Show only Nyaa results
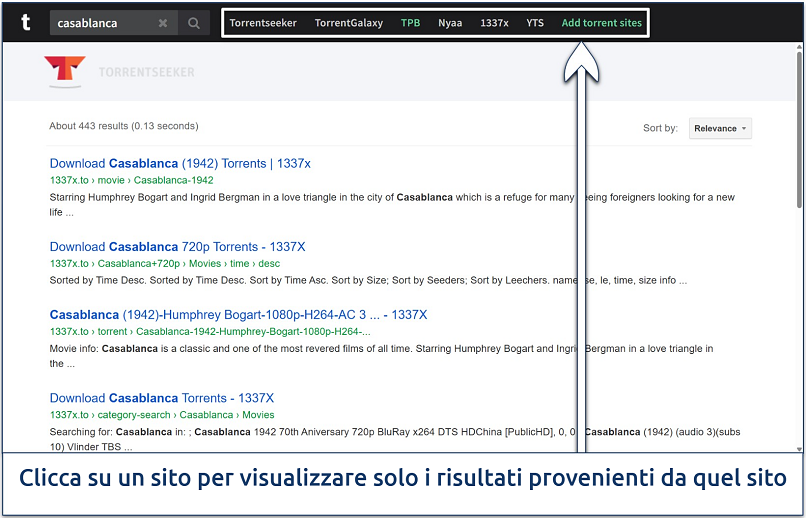The height and width of the screenshot is (518, 806). pyautogui.click(x=450, y=23)
